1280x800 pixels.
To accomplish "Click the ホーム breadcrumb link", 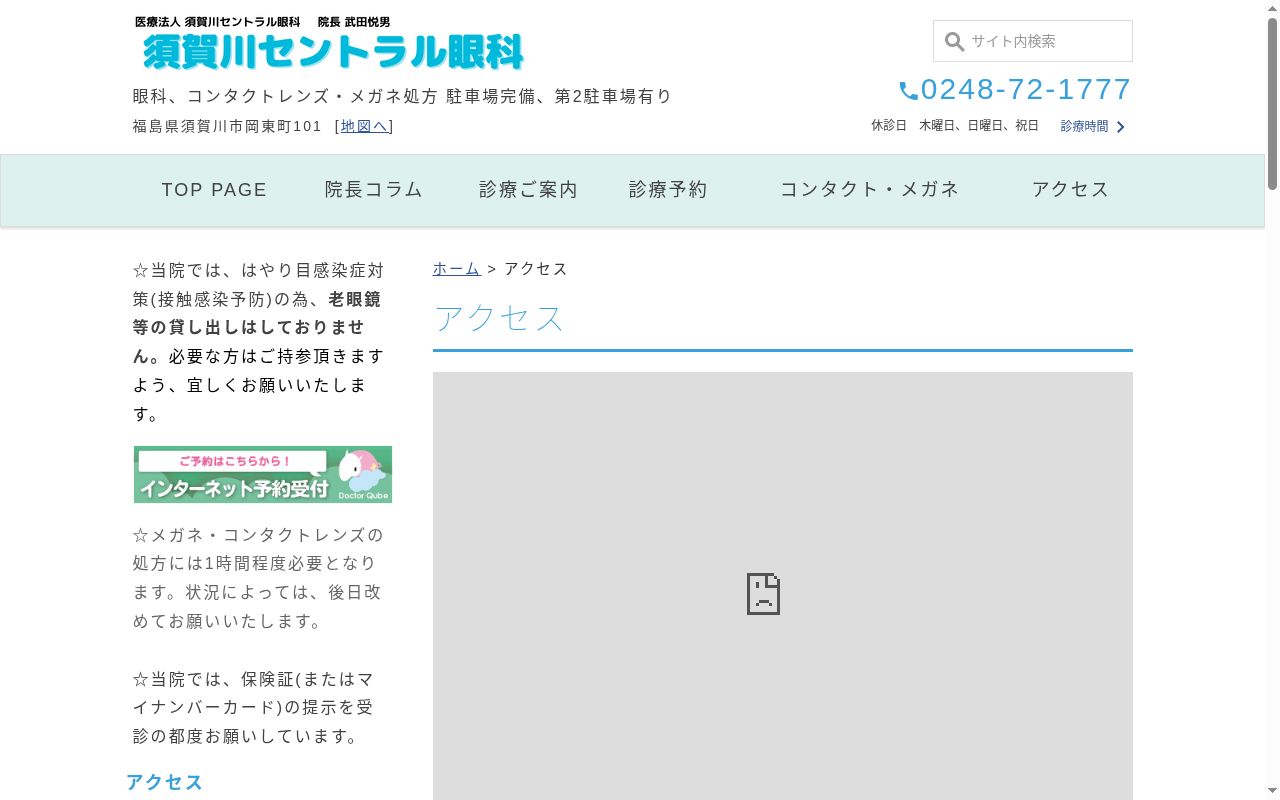I will (x=456, y=269).
